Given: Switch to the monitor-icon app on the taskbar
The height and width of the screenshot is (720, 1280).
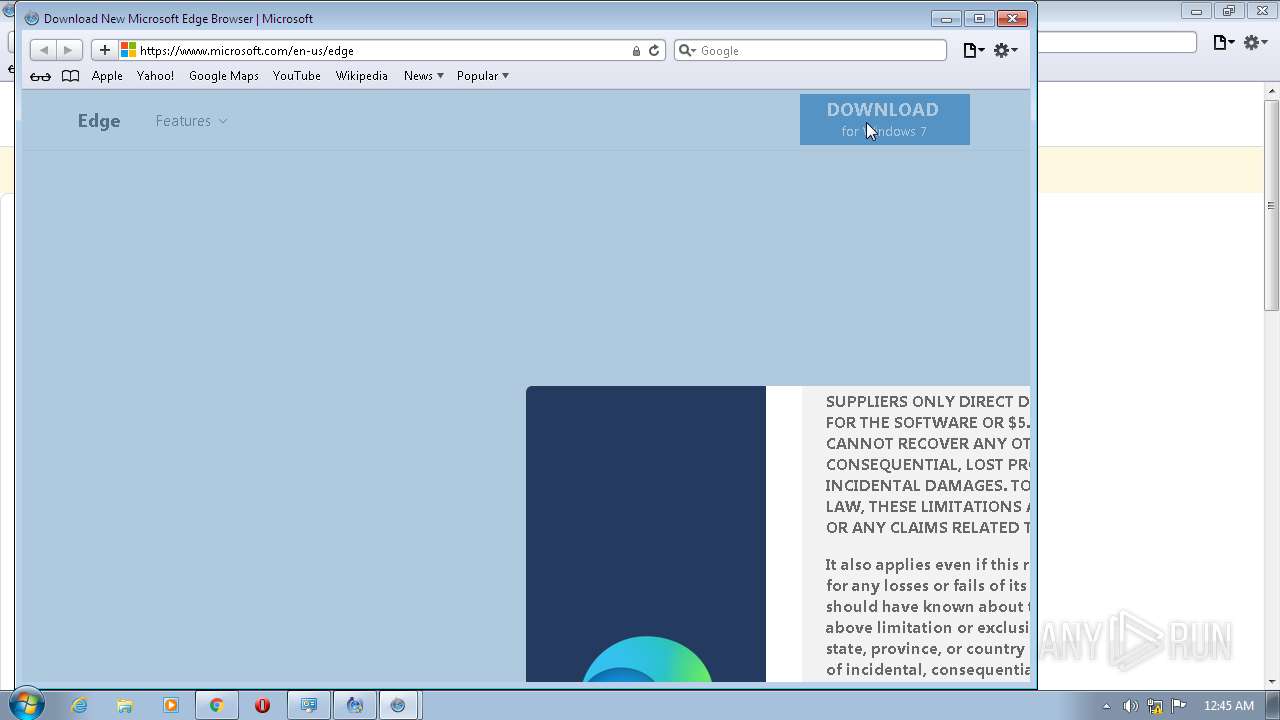Looking at the screenshot, I should 309,705.
